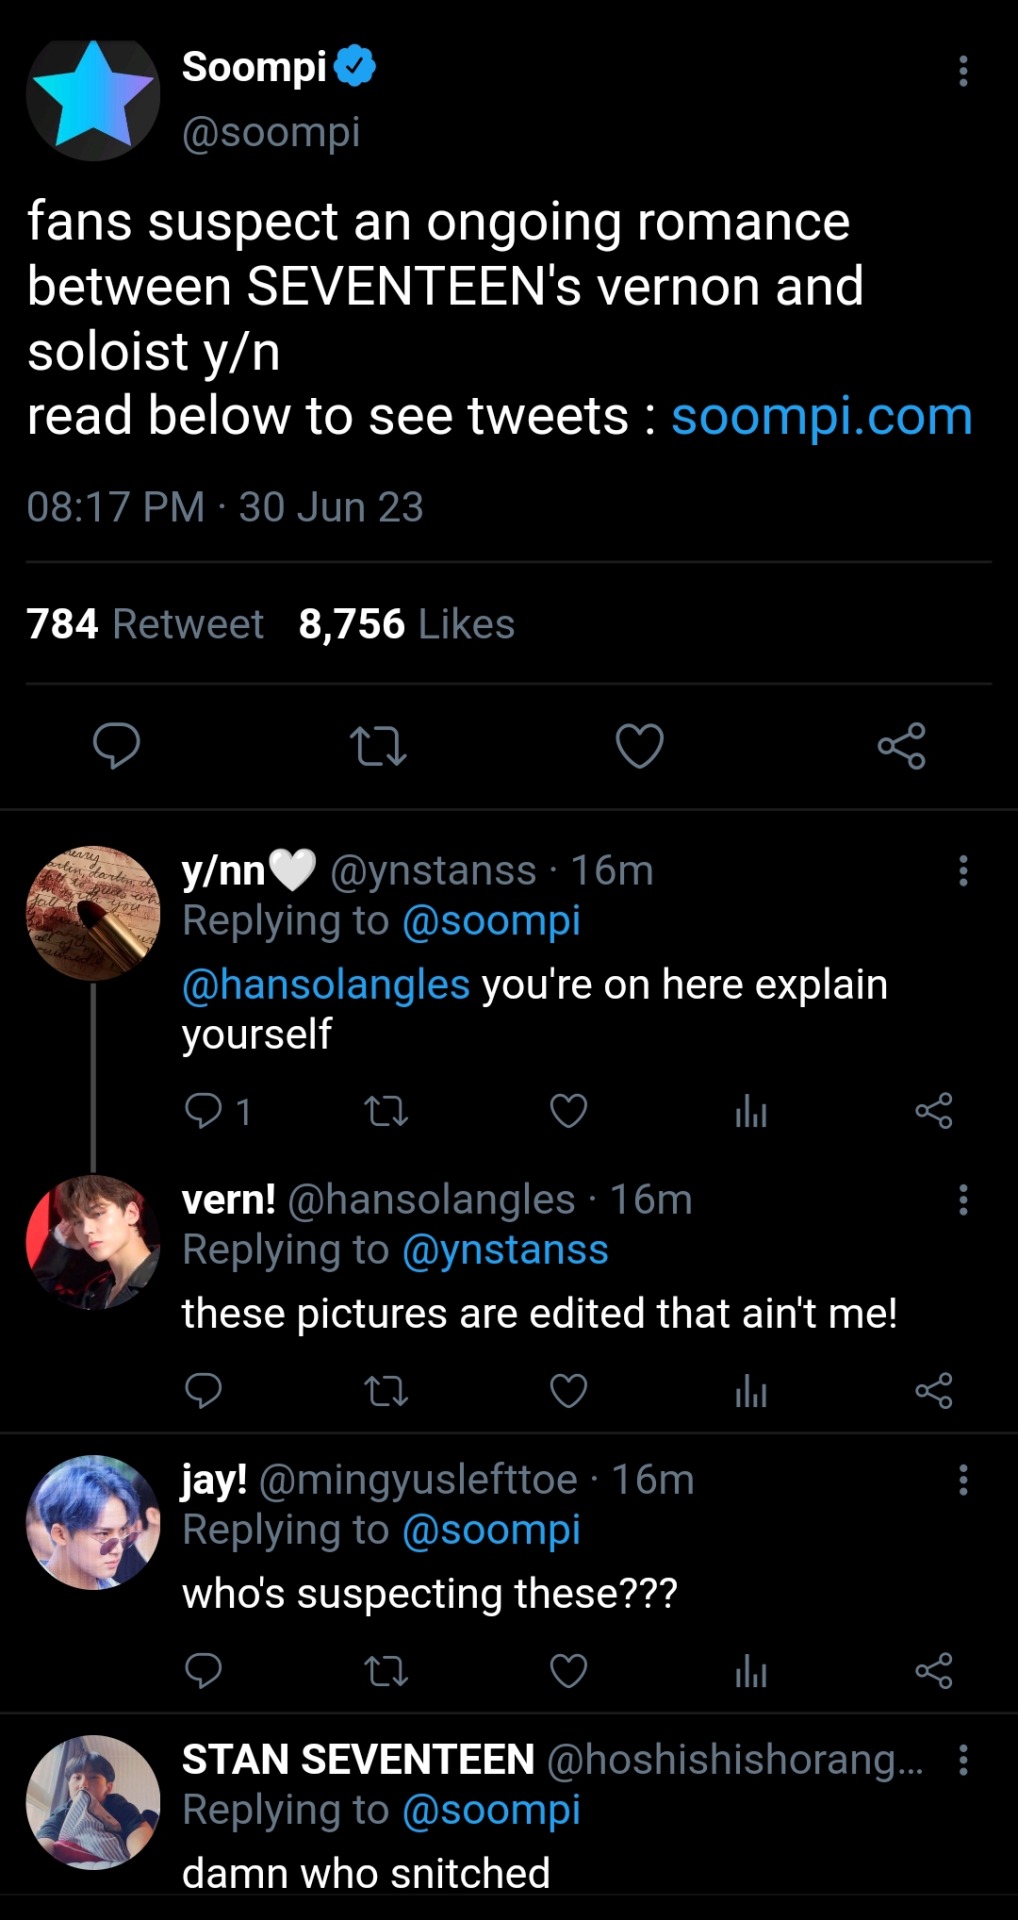Reply to jay!'s comment

(x=203, y=1671)
